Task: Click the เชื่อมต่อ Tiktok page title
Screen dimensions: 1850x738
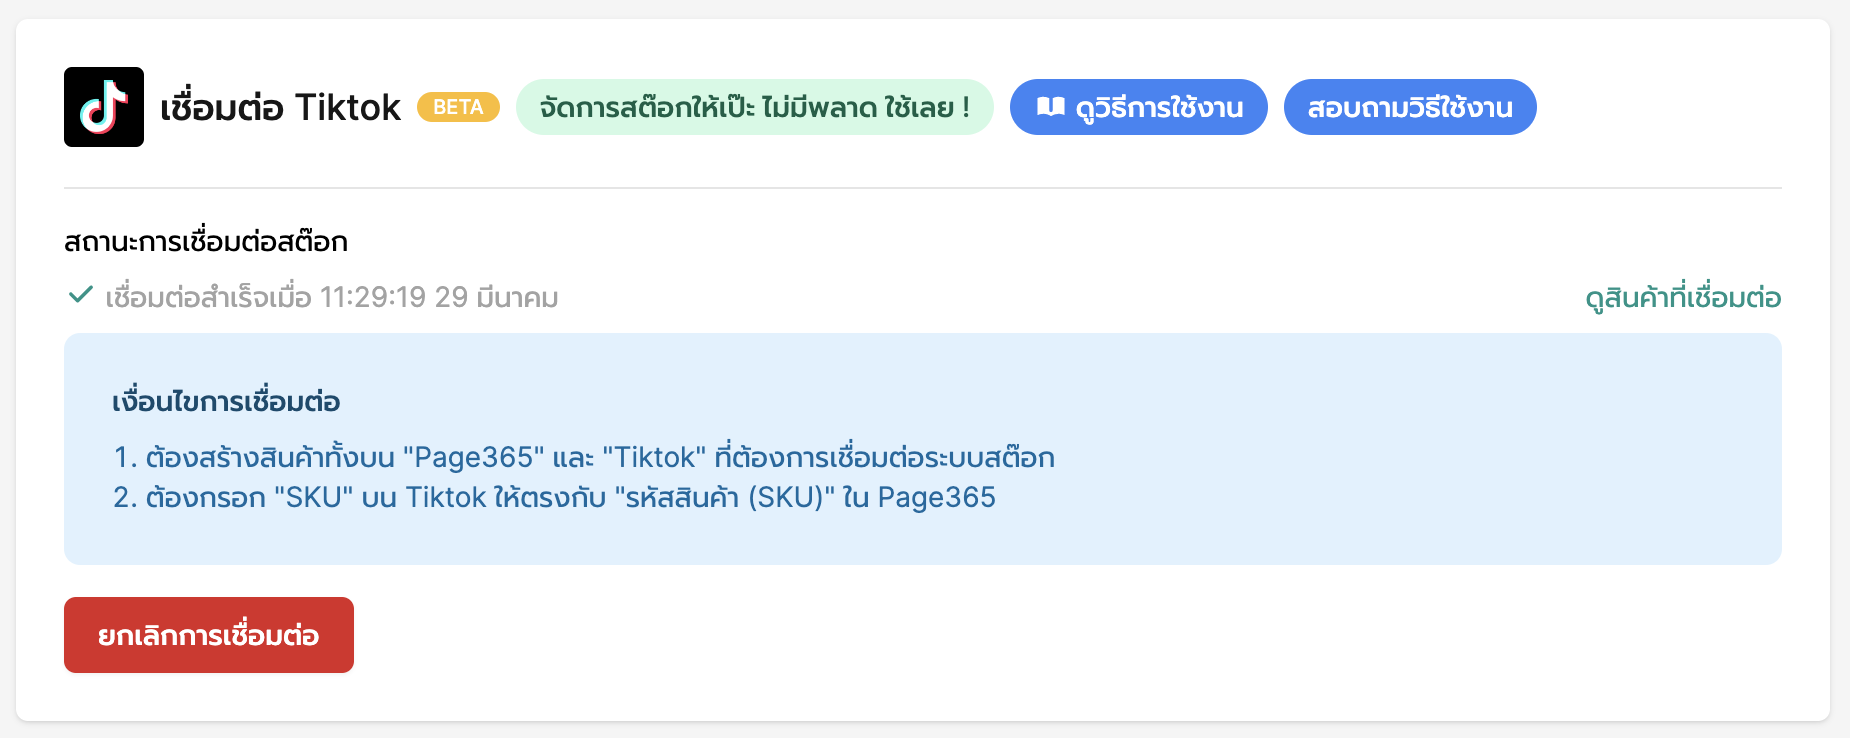Action: [x=280, y=107]
